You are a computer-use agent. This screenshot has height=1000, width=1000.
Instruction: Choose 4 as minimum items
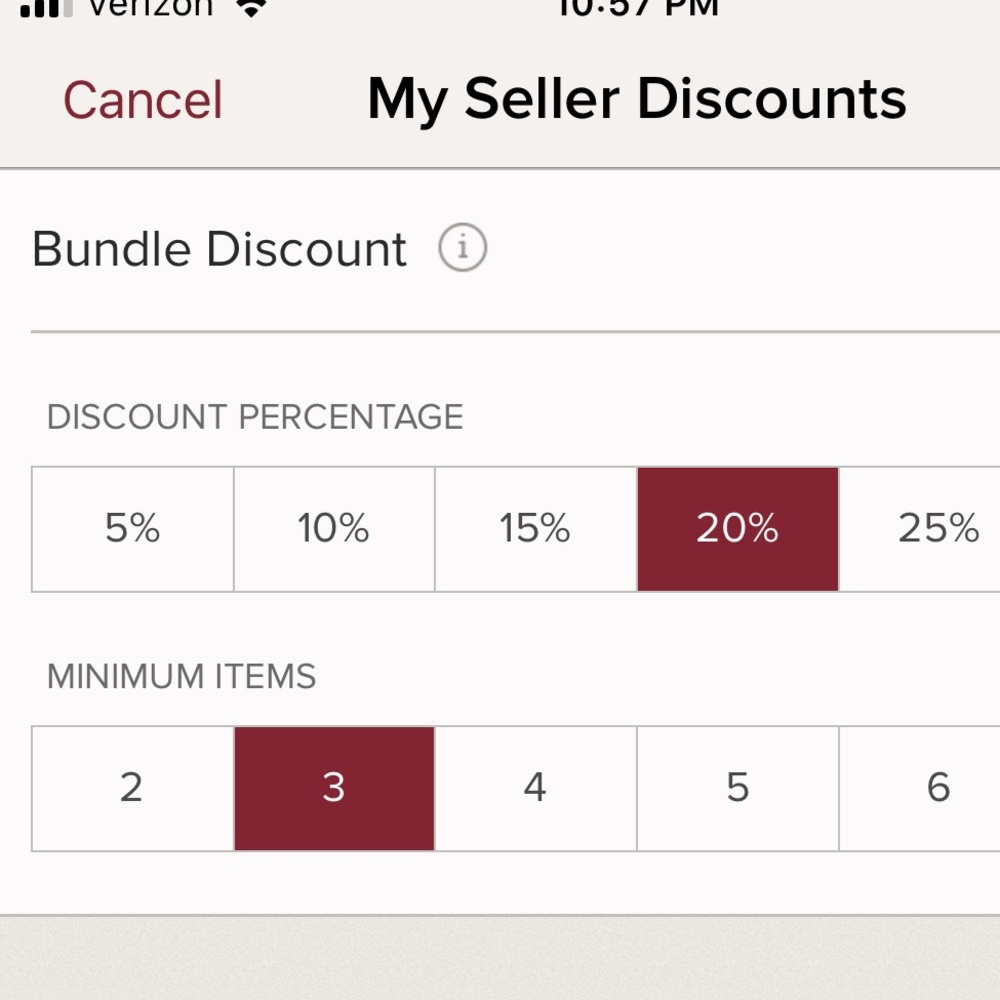(536, 788)
